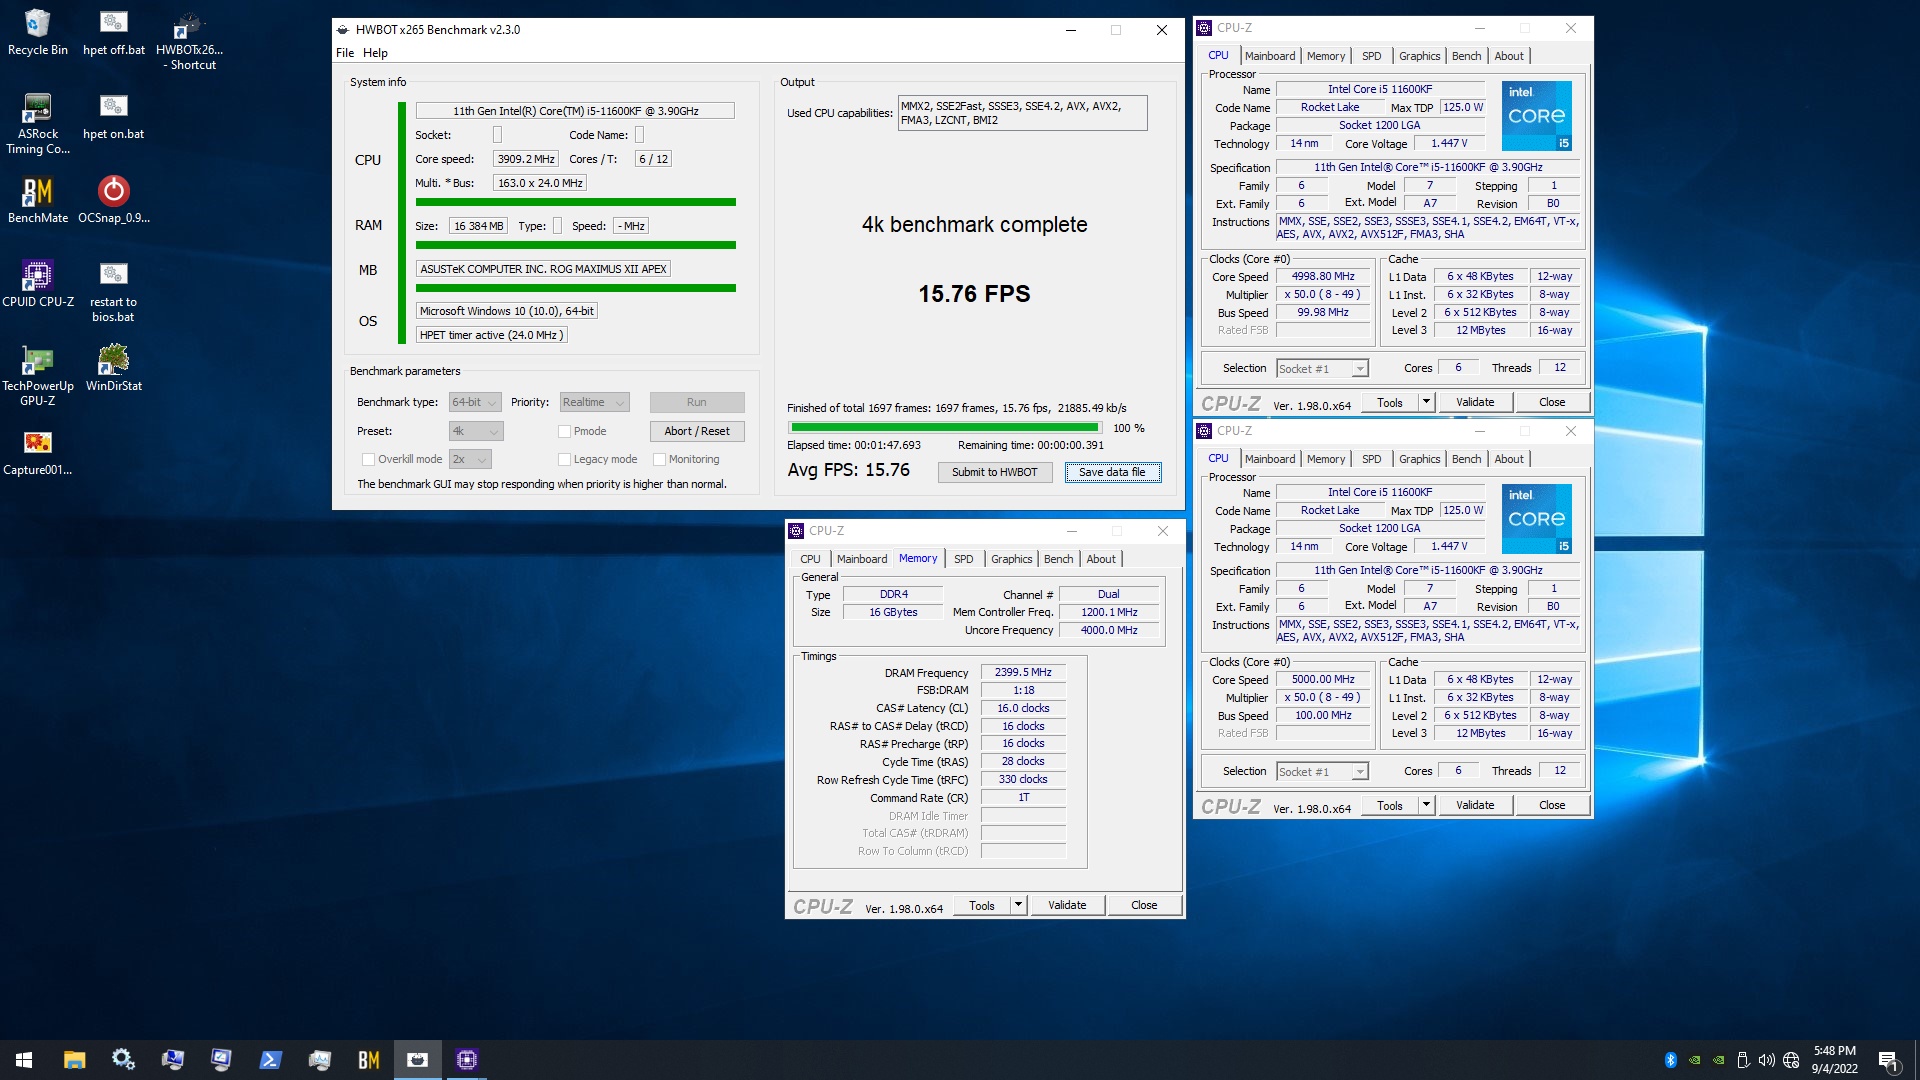
Task: Launch CPUID CPU-Z desktop shortcut
Action: pos(37,285)
